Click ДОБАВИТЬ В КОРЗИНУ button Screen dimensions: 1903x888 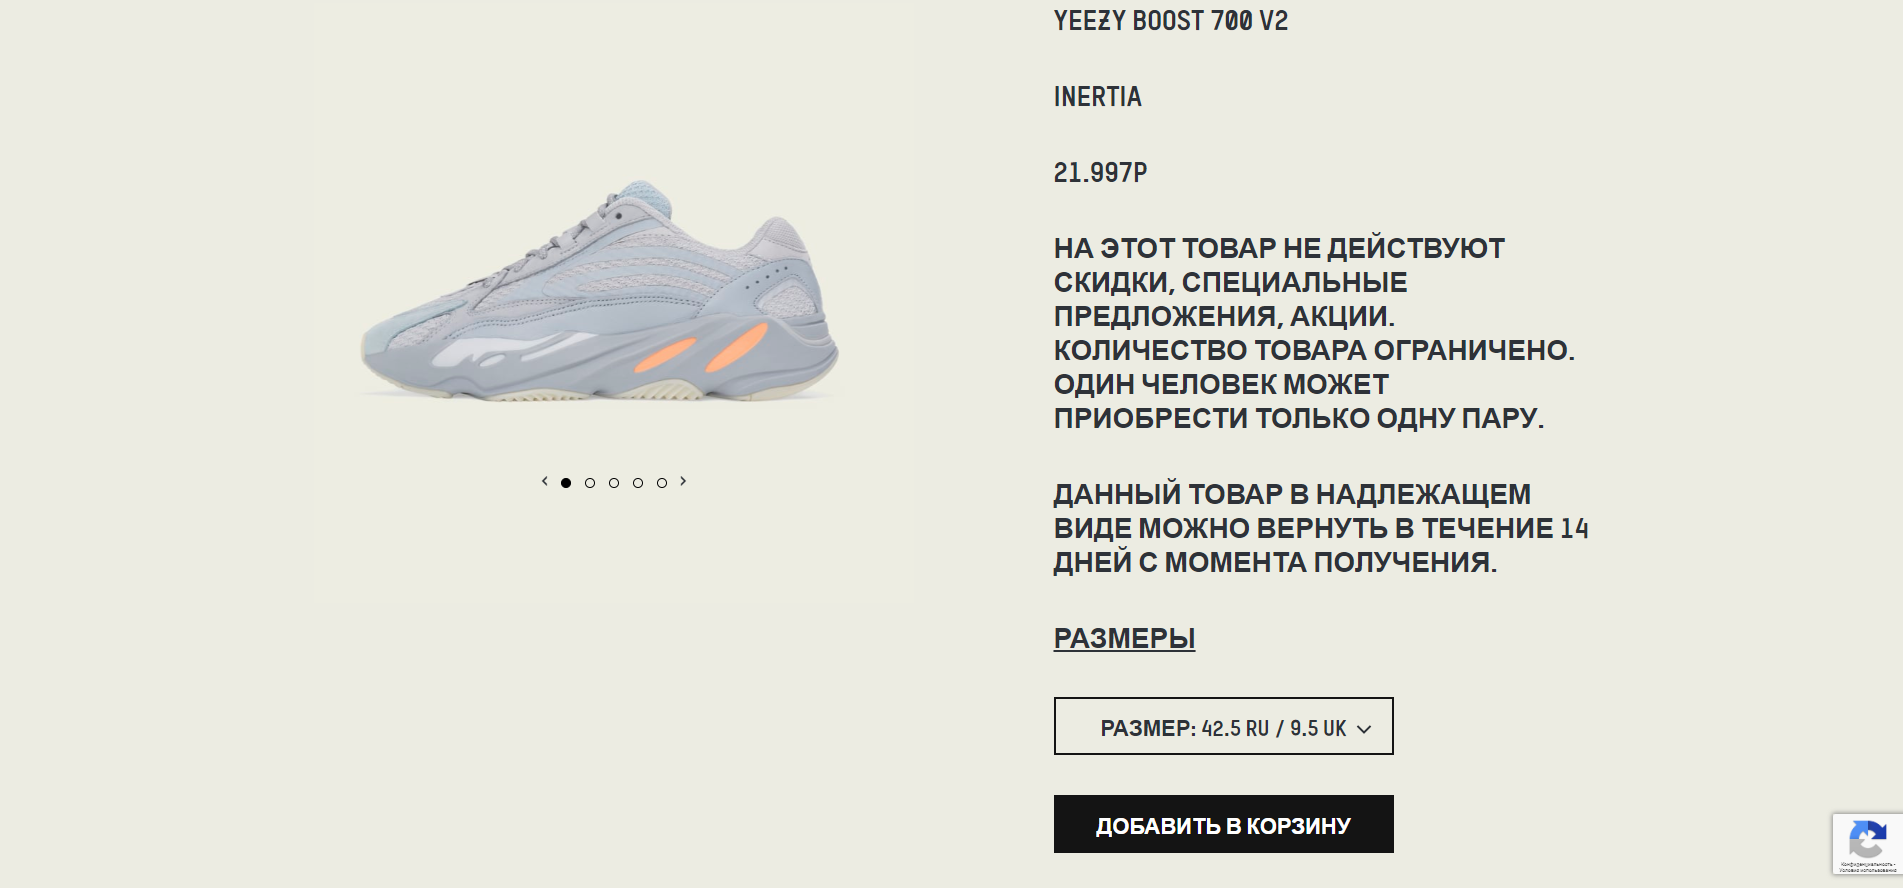coord(1223,824)
